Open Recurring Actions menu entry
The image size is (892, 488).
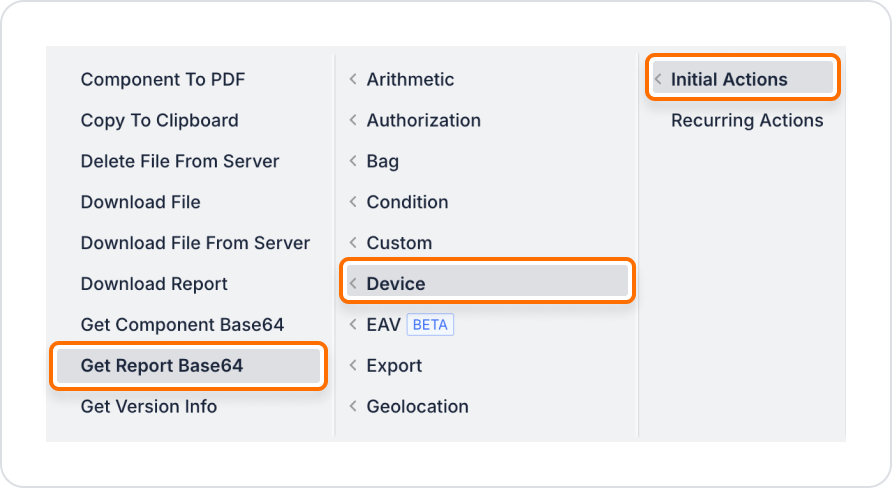[x=747, y=120]
